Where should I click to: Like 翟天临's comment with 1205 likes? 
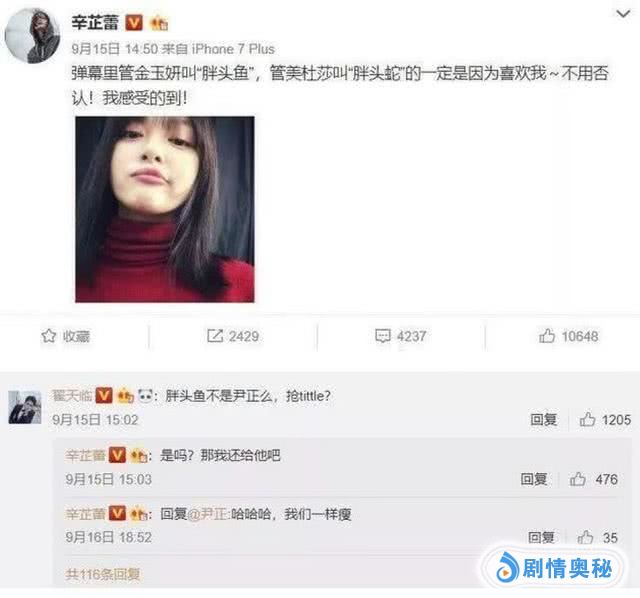tap(587, 419)
